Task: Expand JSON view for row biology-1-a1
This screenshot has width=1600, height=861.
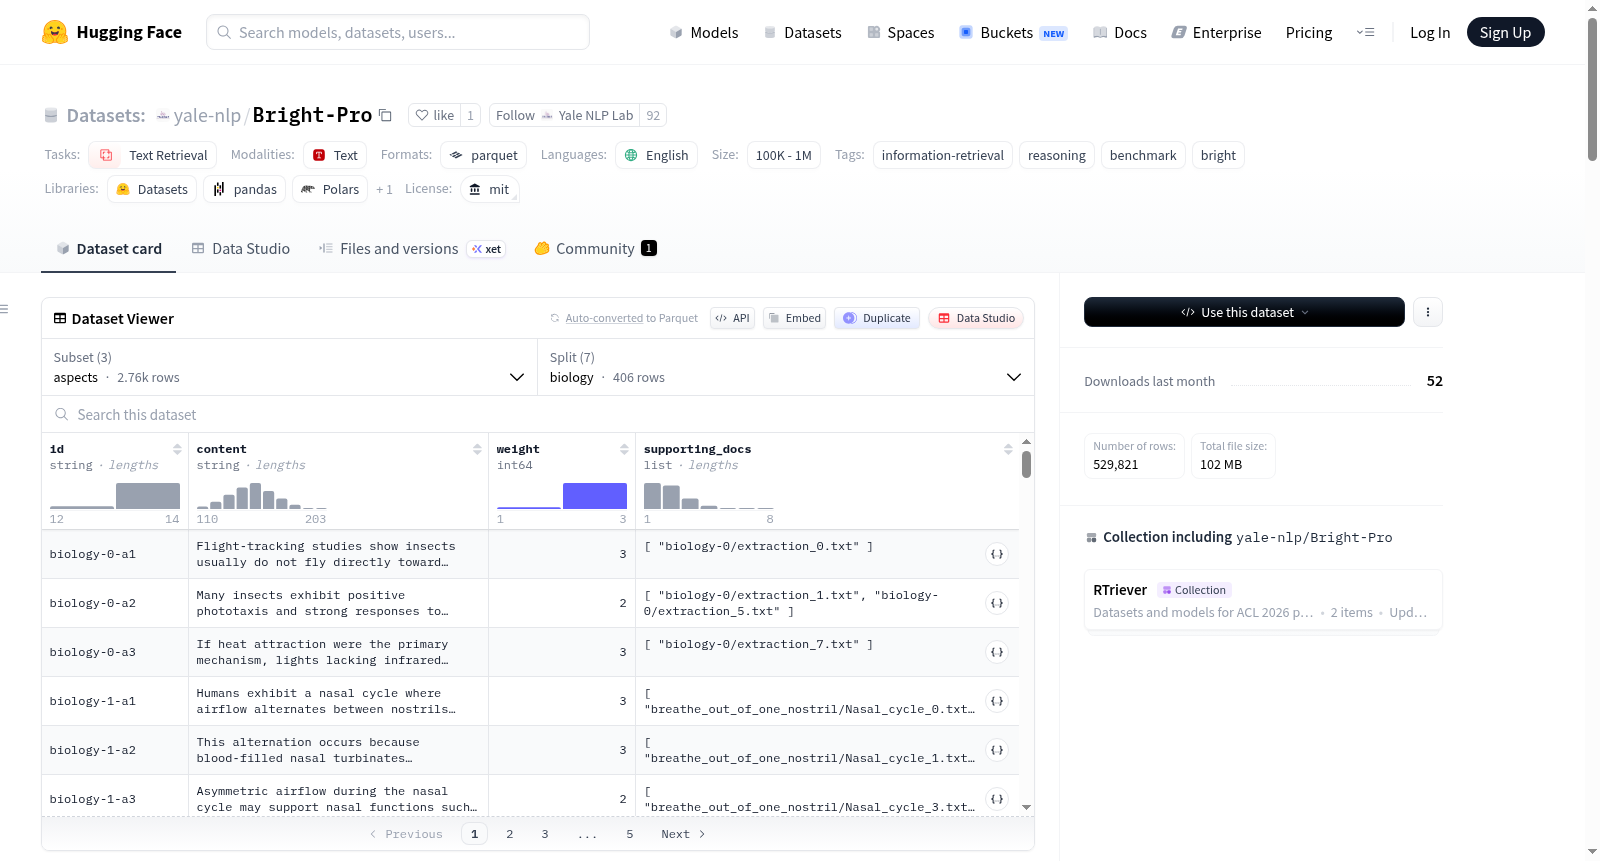Action: pos(997,701)
